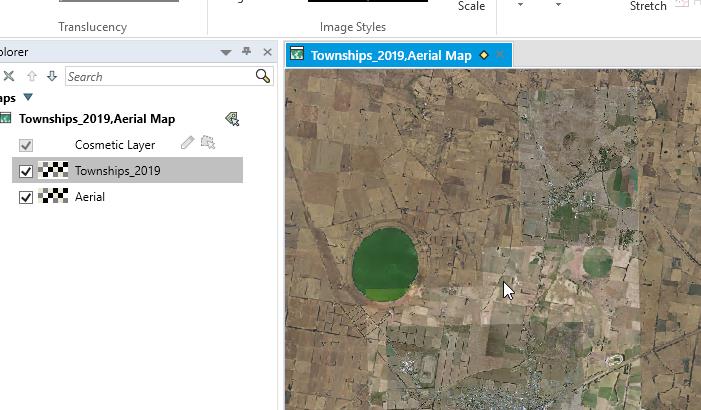Screen dimensions: 701x410
Task: Remove the selected layer with the X icon
Action: (8, 76)
